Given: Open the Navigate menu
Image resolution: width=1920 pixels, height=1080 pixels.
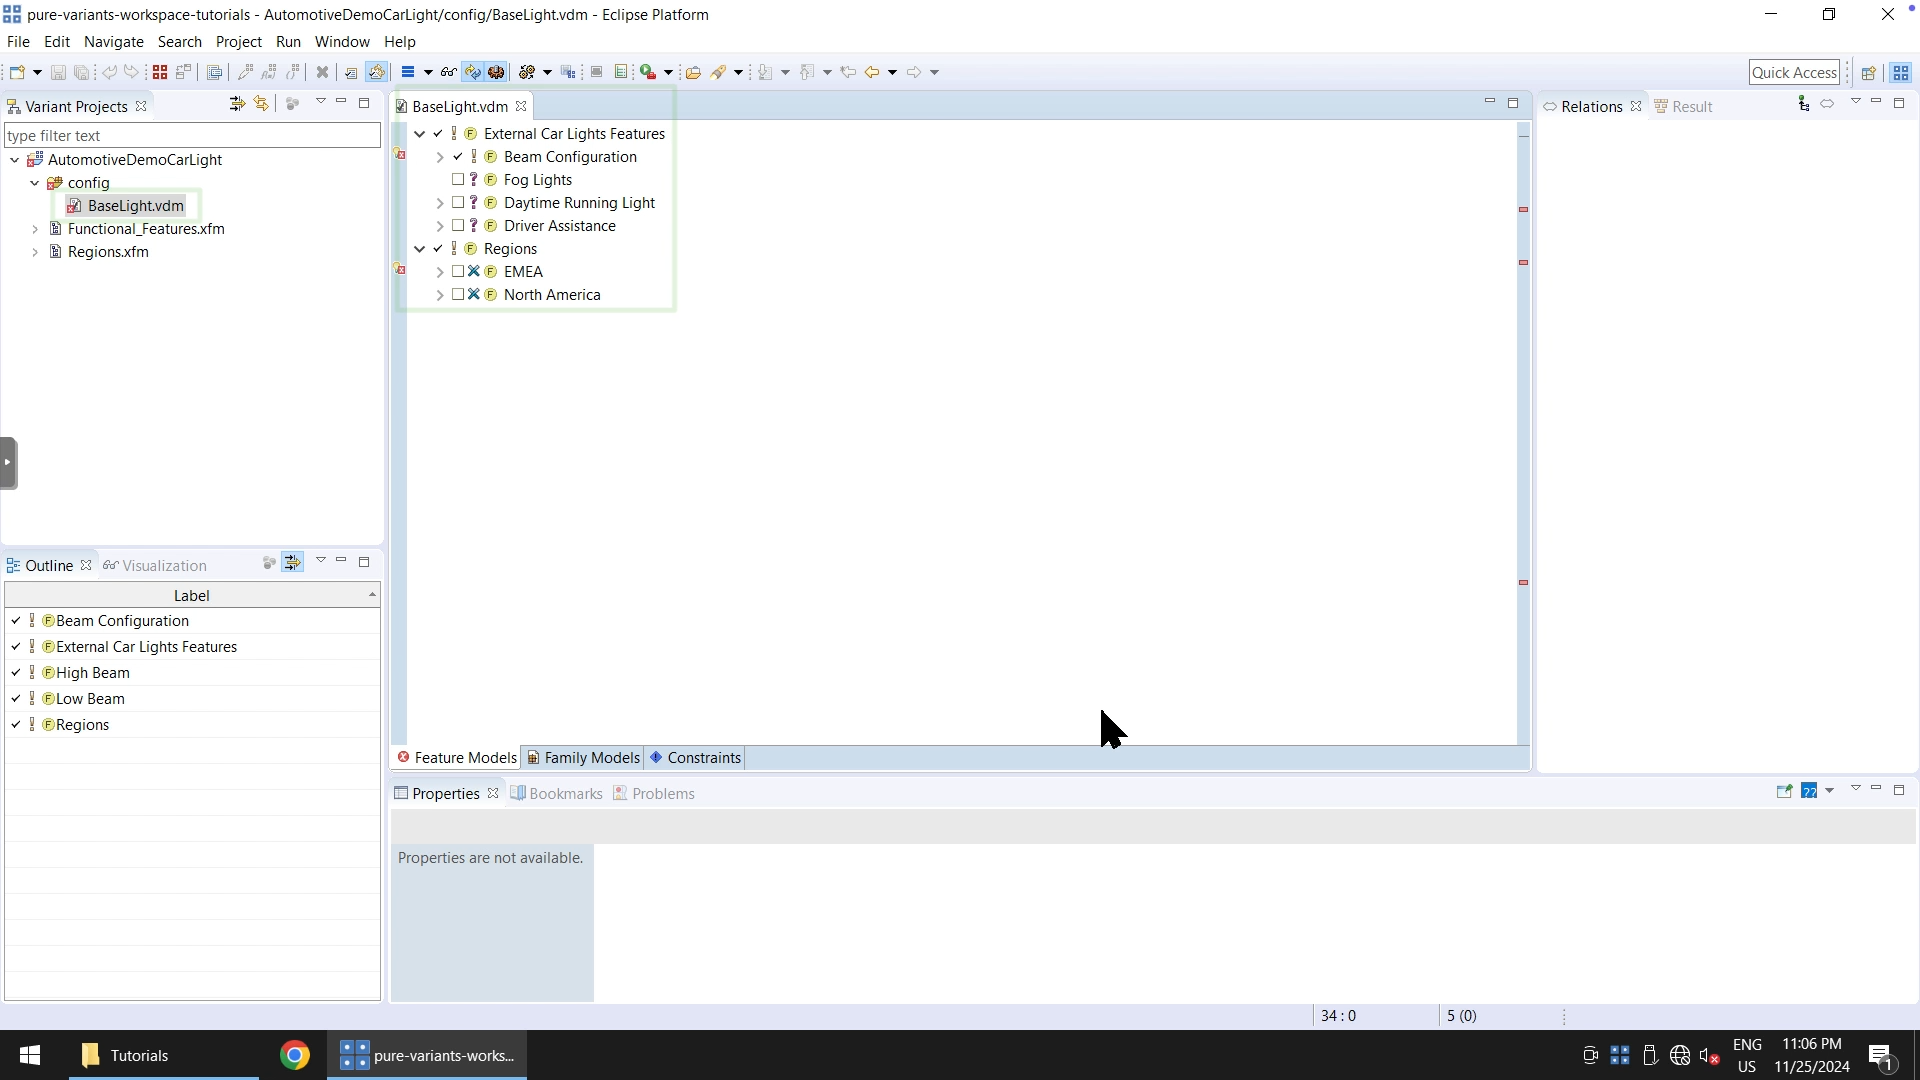Looking at the screenshot, I should click(x=114, y=42).
